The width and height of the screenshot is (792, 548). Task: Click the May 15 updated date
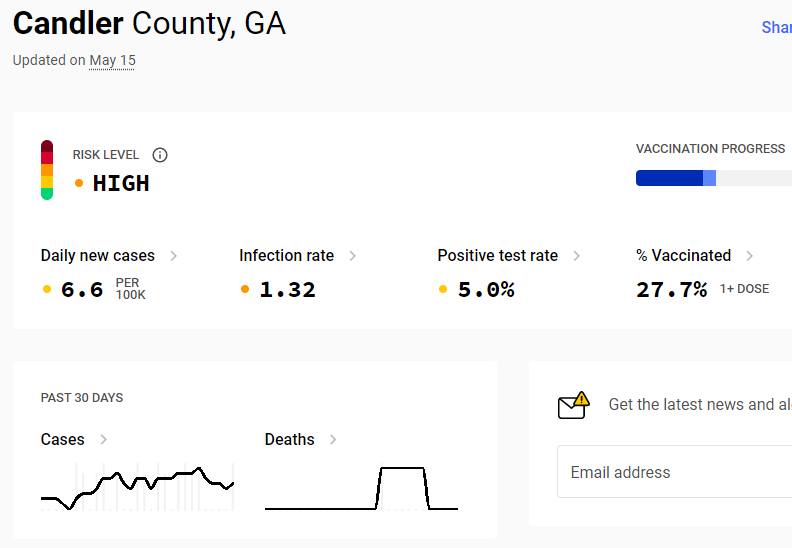[112, 61]
